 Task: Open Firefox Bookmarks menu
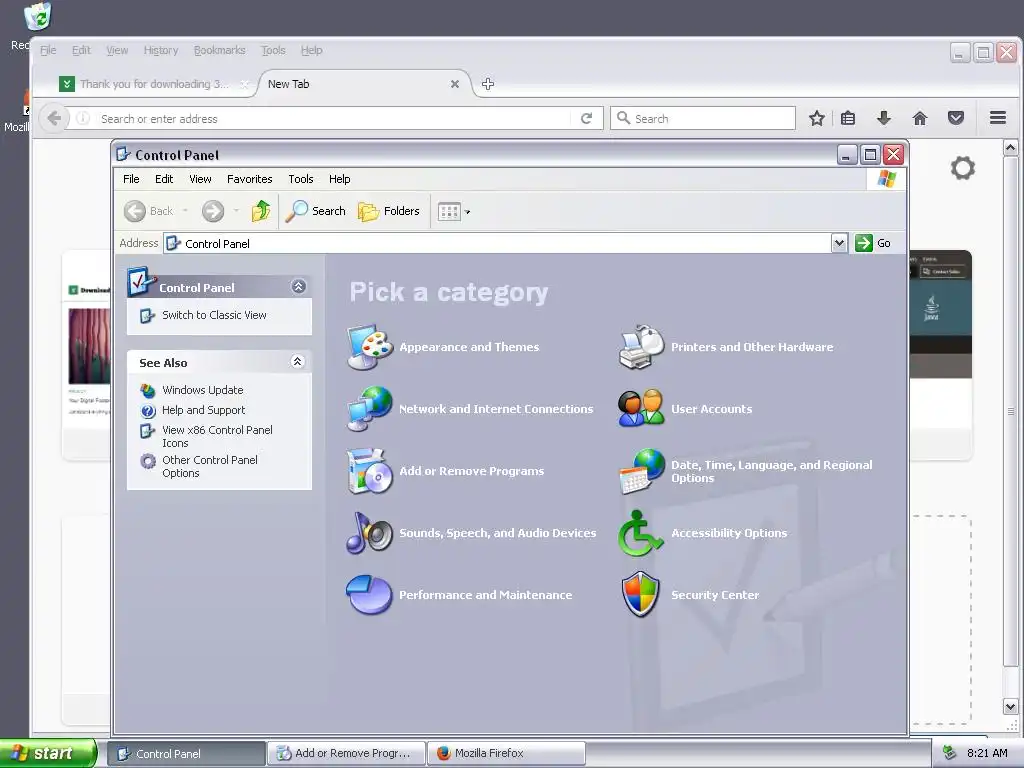click(219, 50)
